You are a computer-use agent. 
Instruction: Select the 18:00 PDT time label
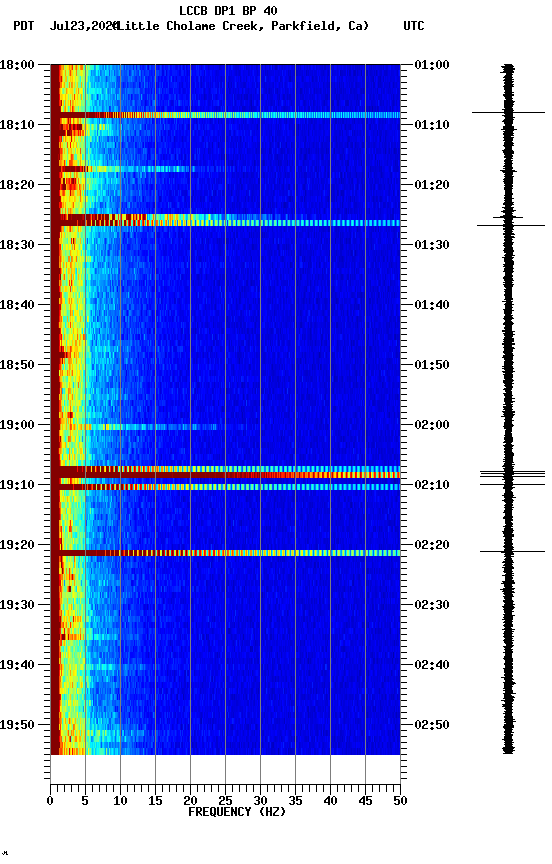pyautogui.click(x=17, y=65)
